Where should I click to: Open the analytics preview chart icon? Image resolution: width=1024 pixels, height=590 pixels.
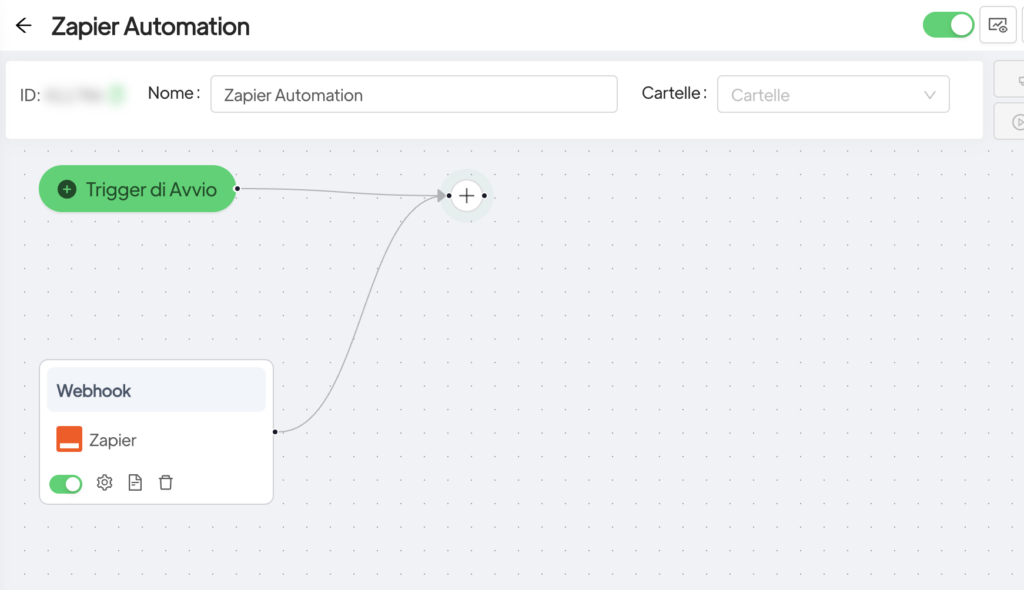997,26
